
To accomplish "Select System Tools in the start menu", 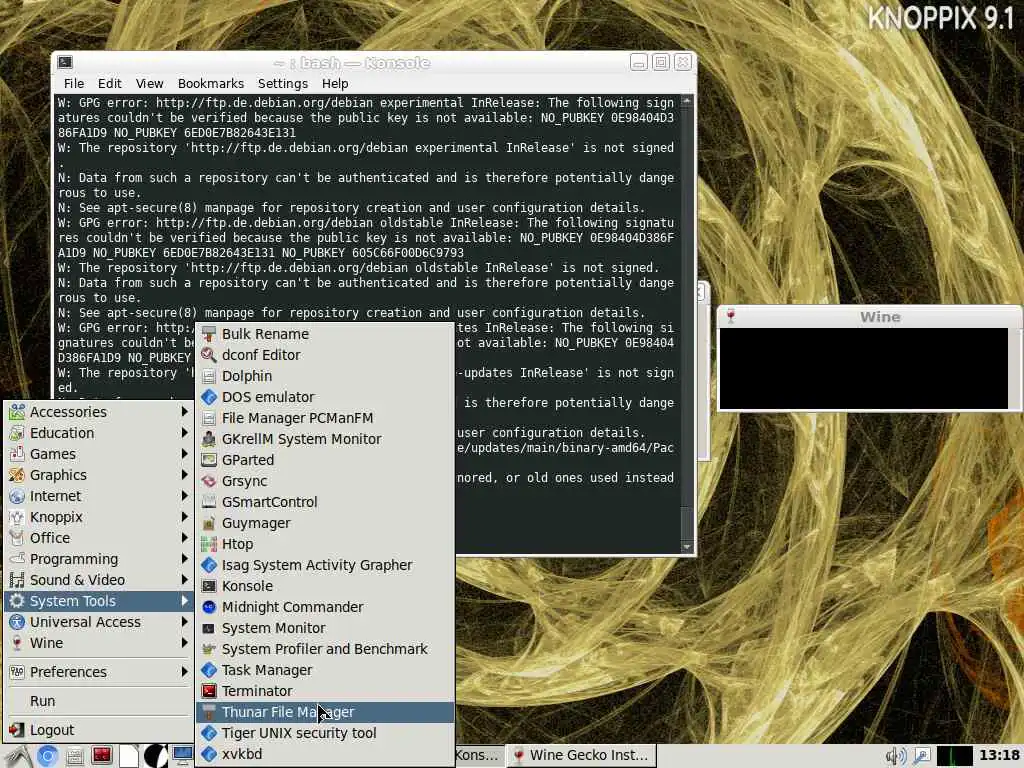I will coord(99,601).
